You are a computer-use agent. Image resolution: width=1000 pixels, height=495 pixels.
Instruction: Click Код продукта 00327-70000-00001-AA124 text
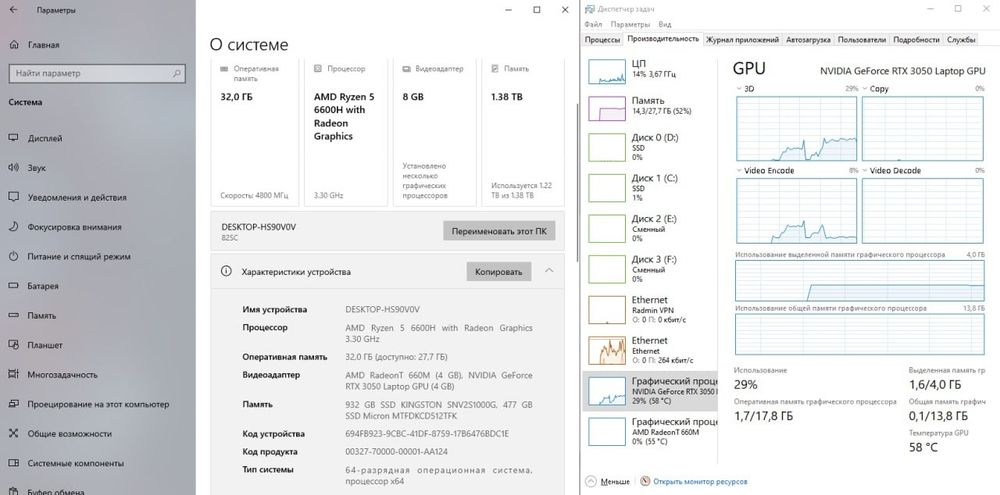[x=396, y=452]
